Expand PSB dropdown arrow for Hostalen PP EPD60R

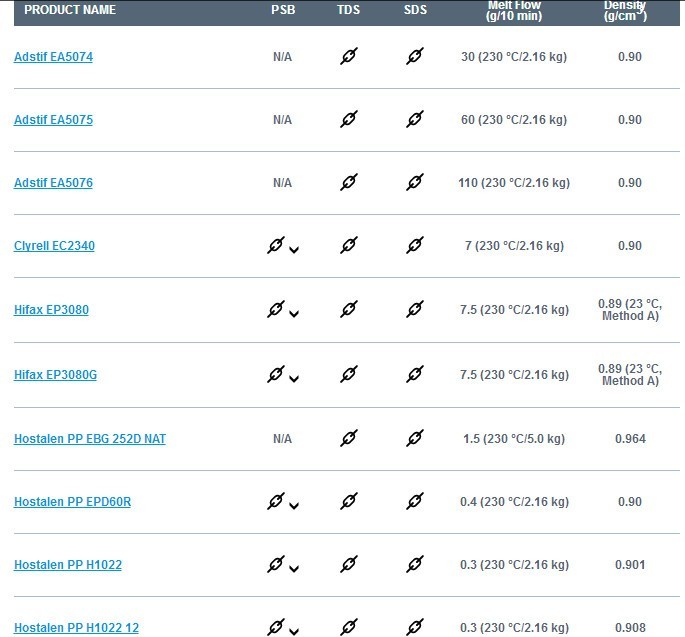pos(294,506)
